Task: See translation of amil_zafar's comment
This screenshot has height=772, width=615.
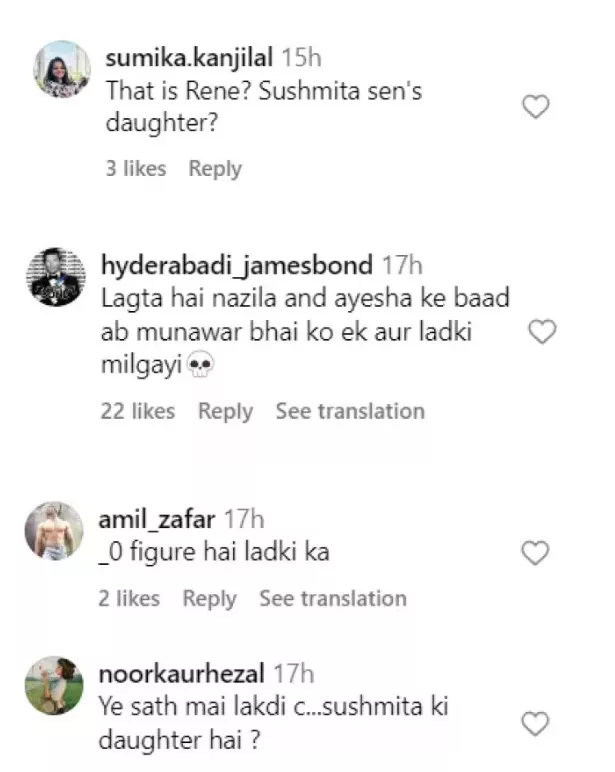Action: 333,599
